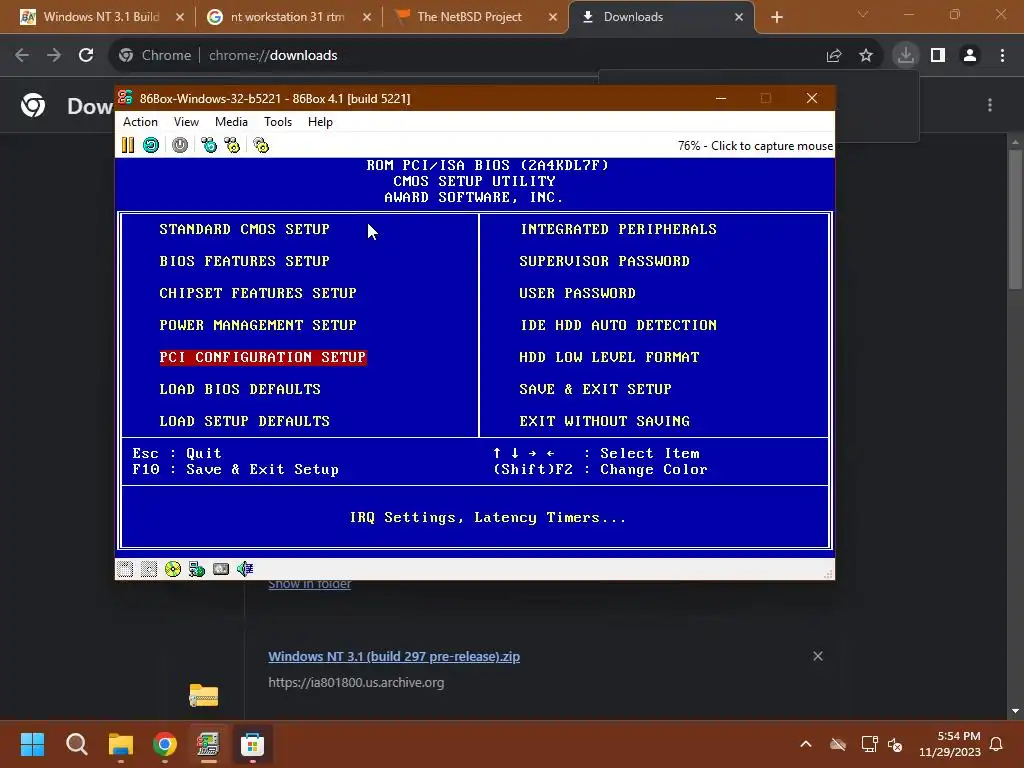Open the 86Box Help menu

point(320,121)
